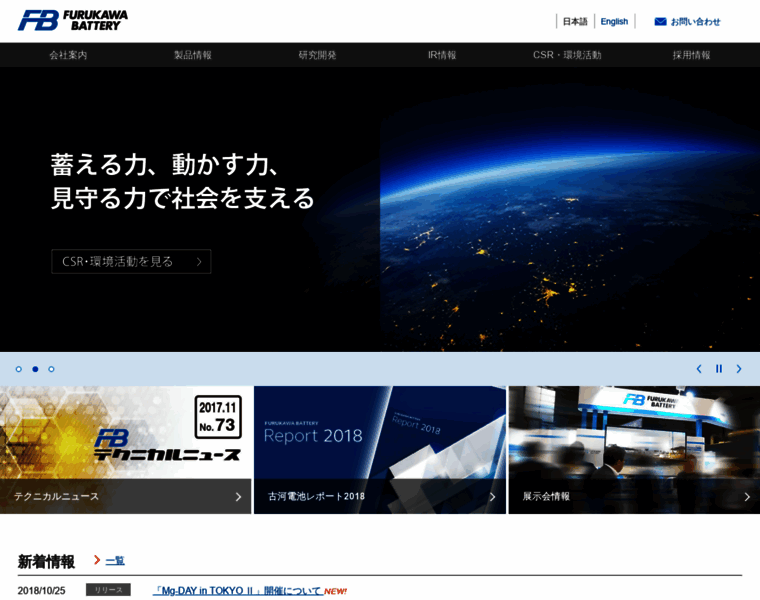Click the CSR・環境活動を見る button
Viewport: 760px width, 600px height.
pyautogui.click(x=131, y=262)
